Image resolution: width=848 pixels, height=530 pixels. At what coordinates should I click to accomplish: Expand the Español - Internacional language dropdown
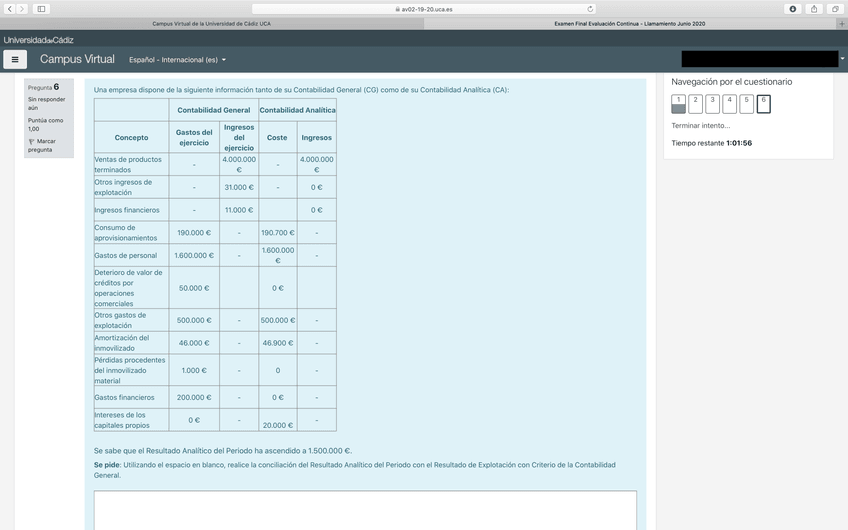pos(177,60)
